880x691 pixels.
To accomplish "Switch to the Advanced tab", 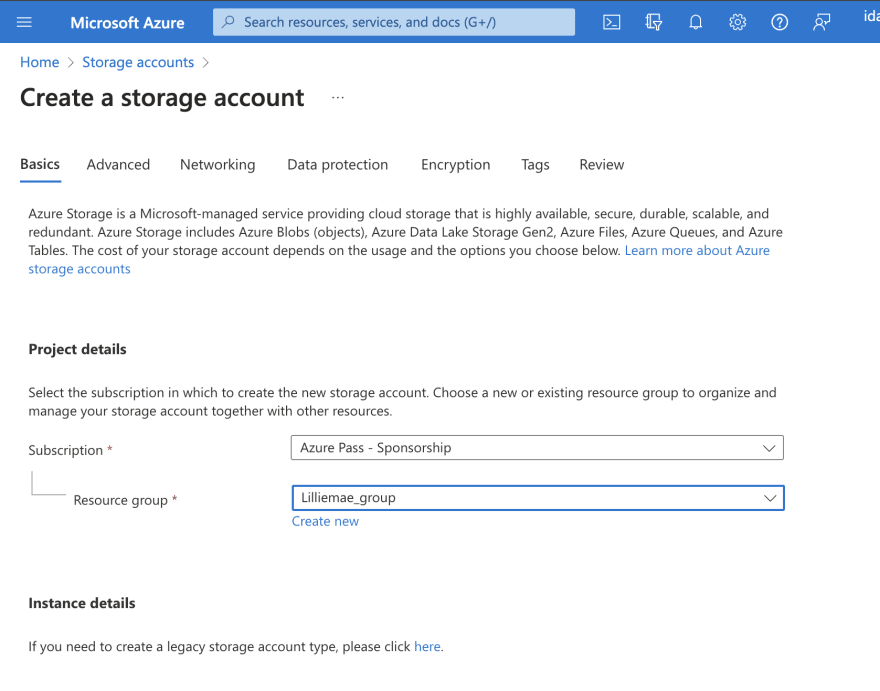I will point(118,164).
